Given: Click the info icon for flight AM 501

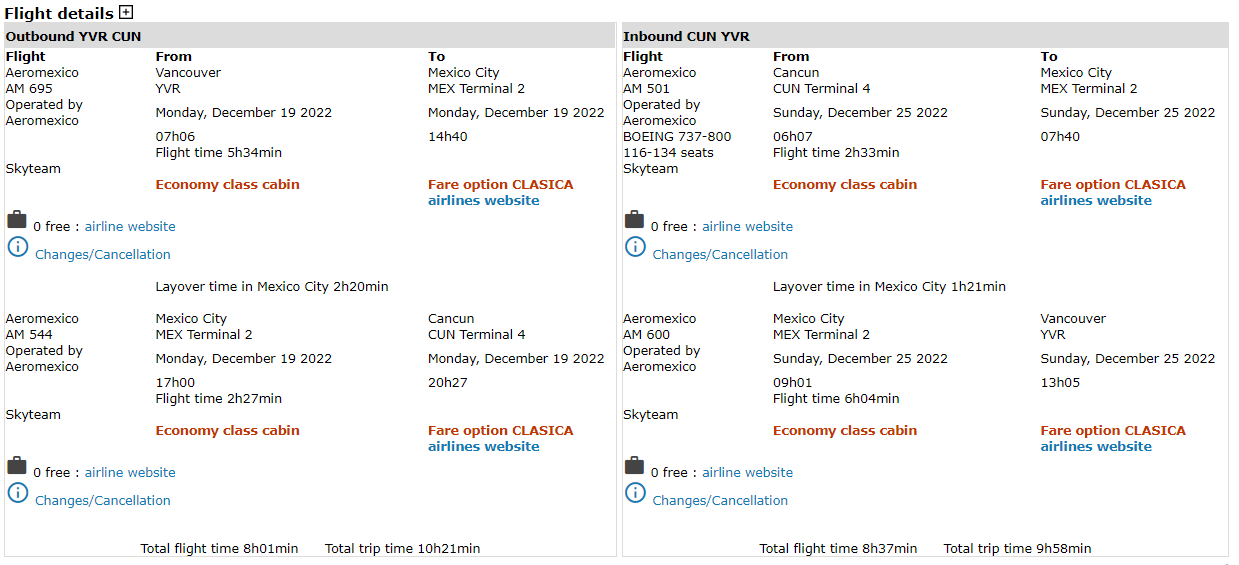Looking at the screenshot, I should pyautogui.click(x=635, y=247).
